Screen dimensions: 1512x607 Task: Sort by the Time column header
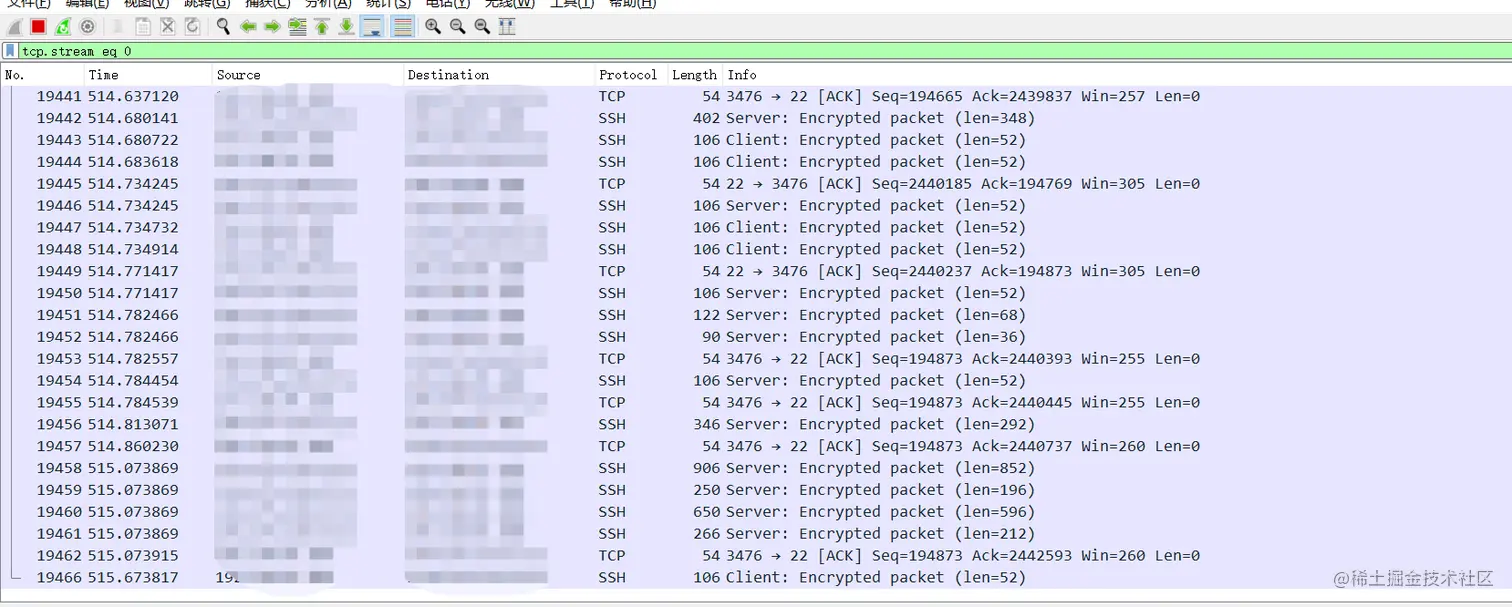pos(148,75)
